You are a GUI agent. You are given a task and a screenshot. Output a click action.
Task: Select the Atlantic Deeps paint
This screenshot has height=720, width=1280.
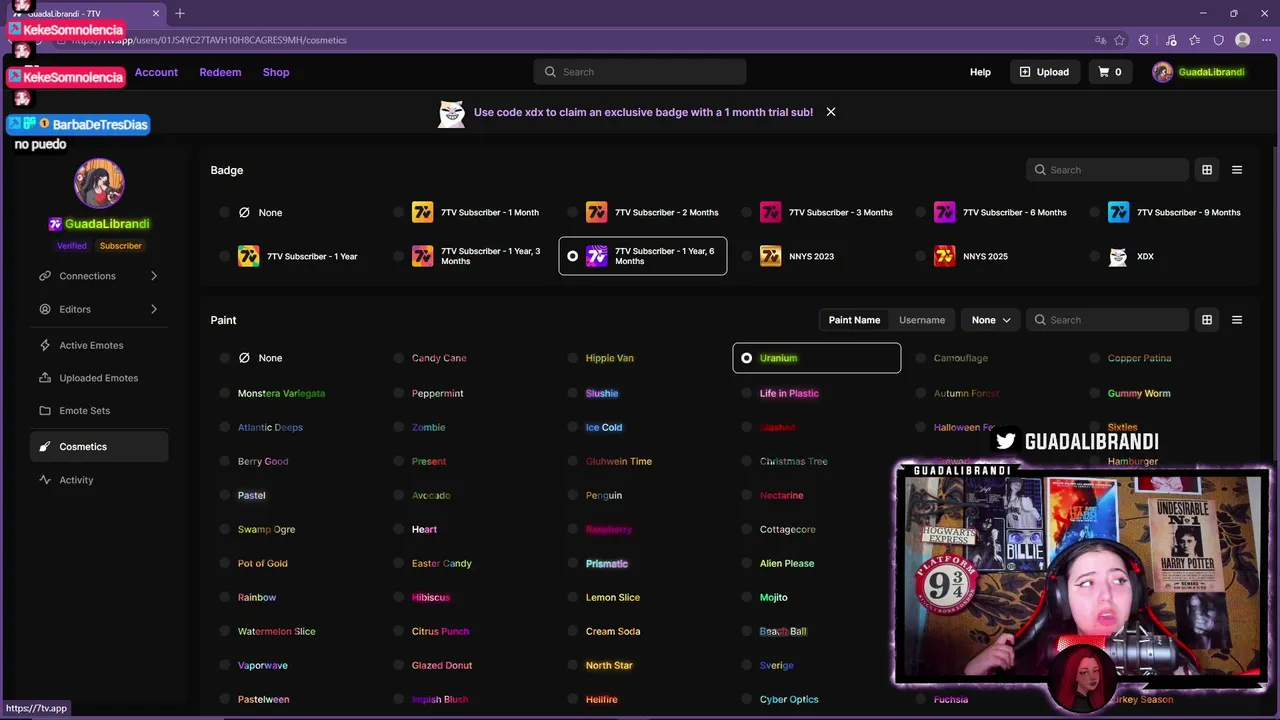pyautogui.click(x=270, y=427)
